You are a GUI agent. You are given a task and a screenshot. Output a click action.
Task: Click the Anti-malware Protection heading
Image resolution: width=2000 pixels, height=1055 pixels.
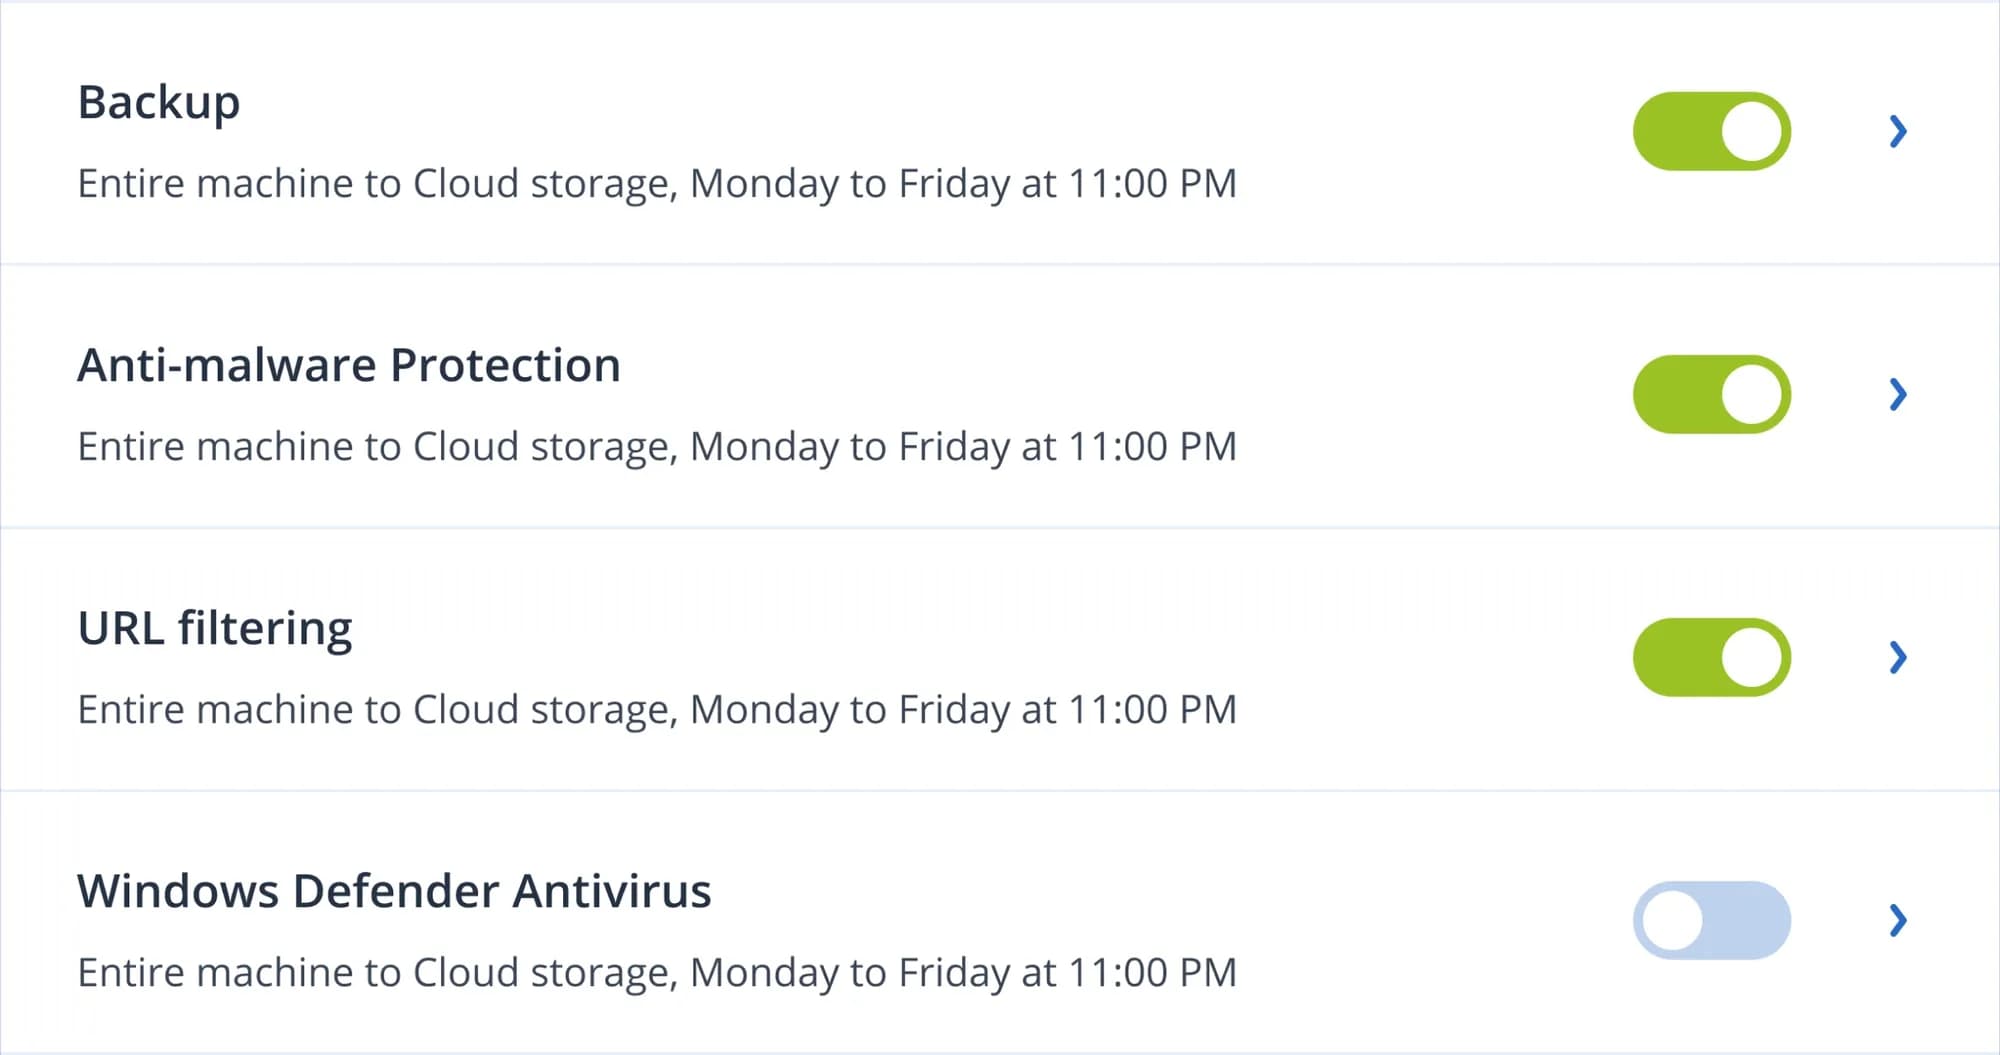point(349,365)
